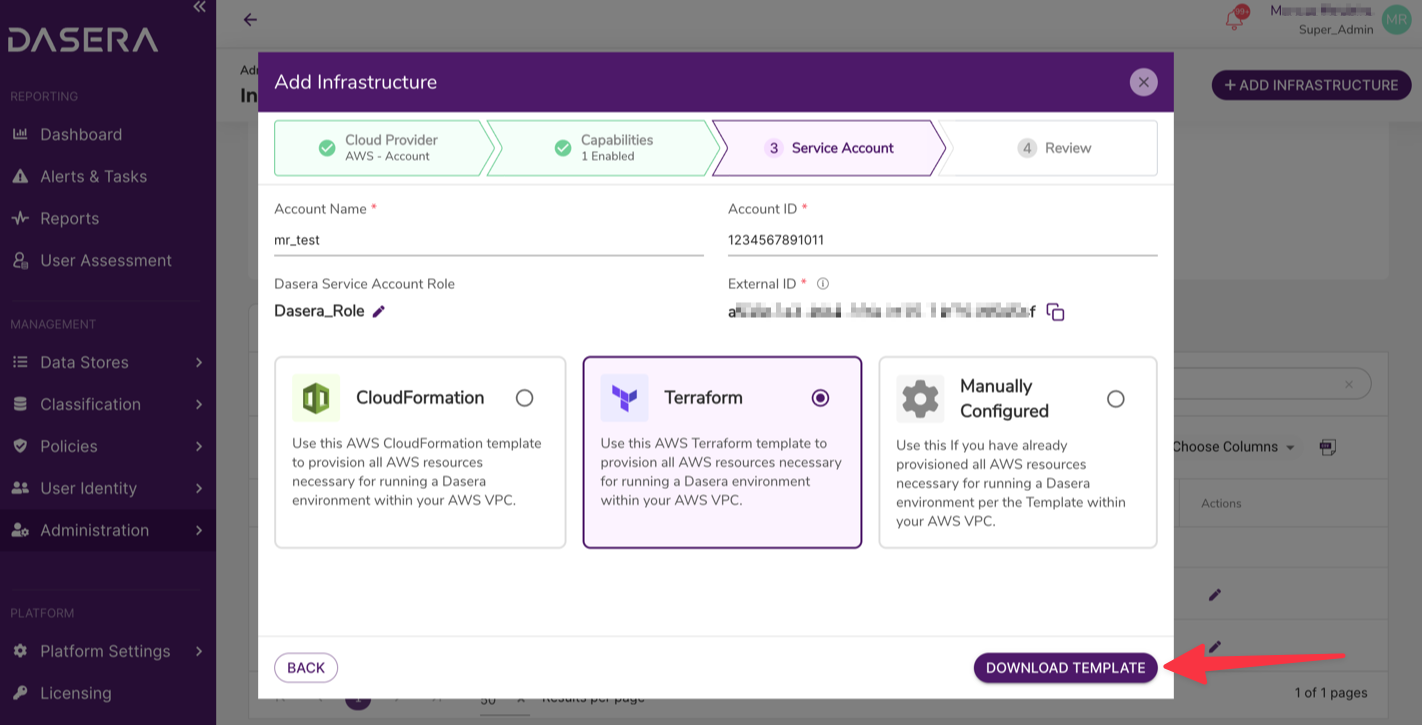Click the info icon next to External ID
Viewport: 1422px width, 725px height.
[822, 283]
